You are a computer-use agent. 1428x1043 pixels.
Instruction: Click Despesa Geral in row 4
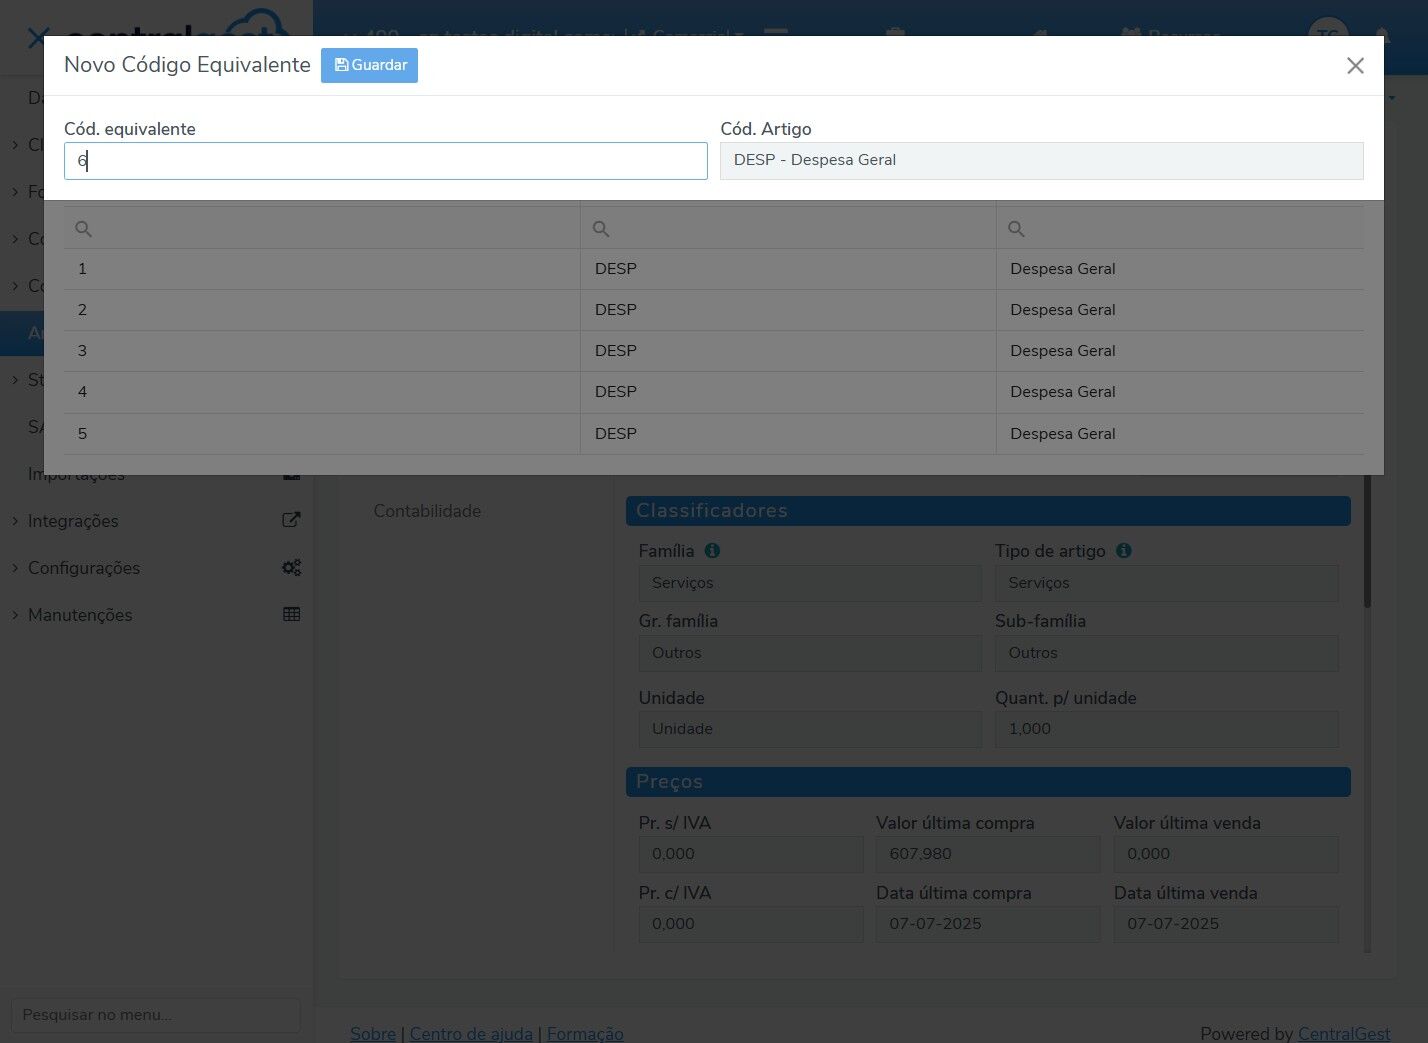coord(1180,392)
